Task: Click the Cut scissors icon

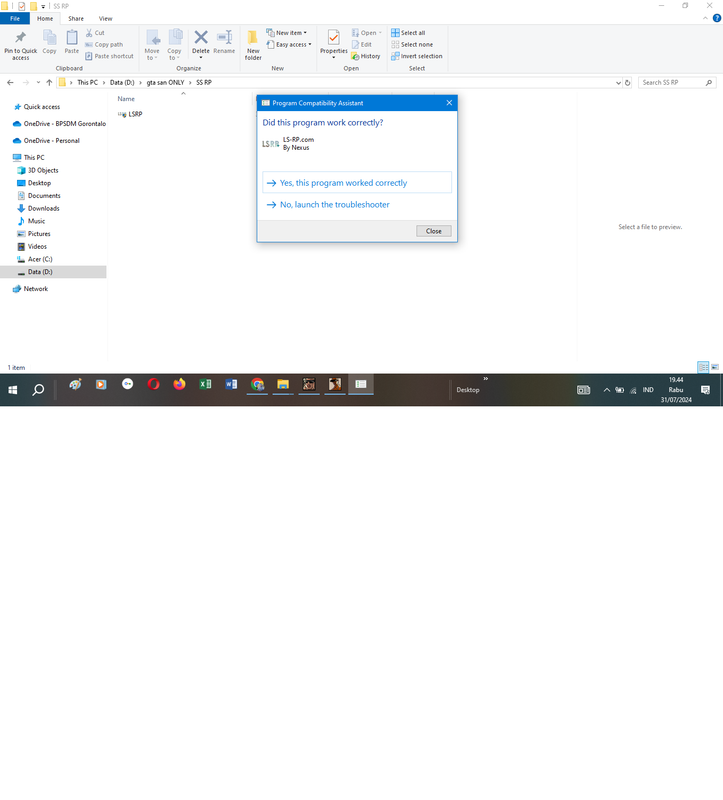Action: click(x=89, y=33)
